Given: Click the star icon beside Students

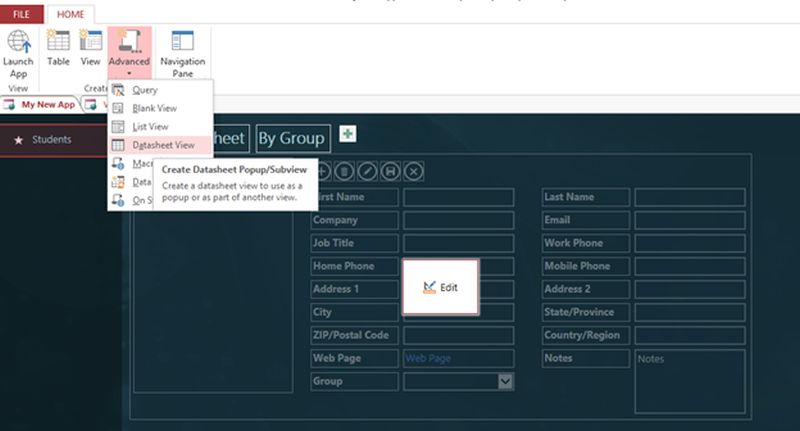Looking at the screenshot, I should point(18,140).
